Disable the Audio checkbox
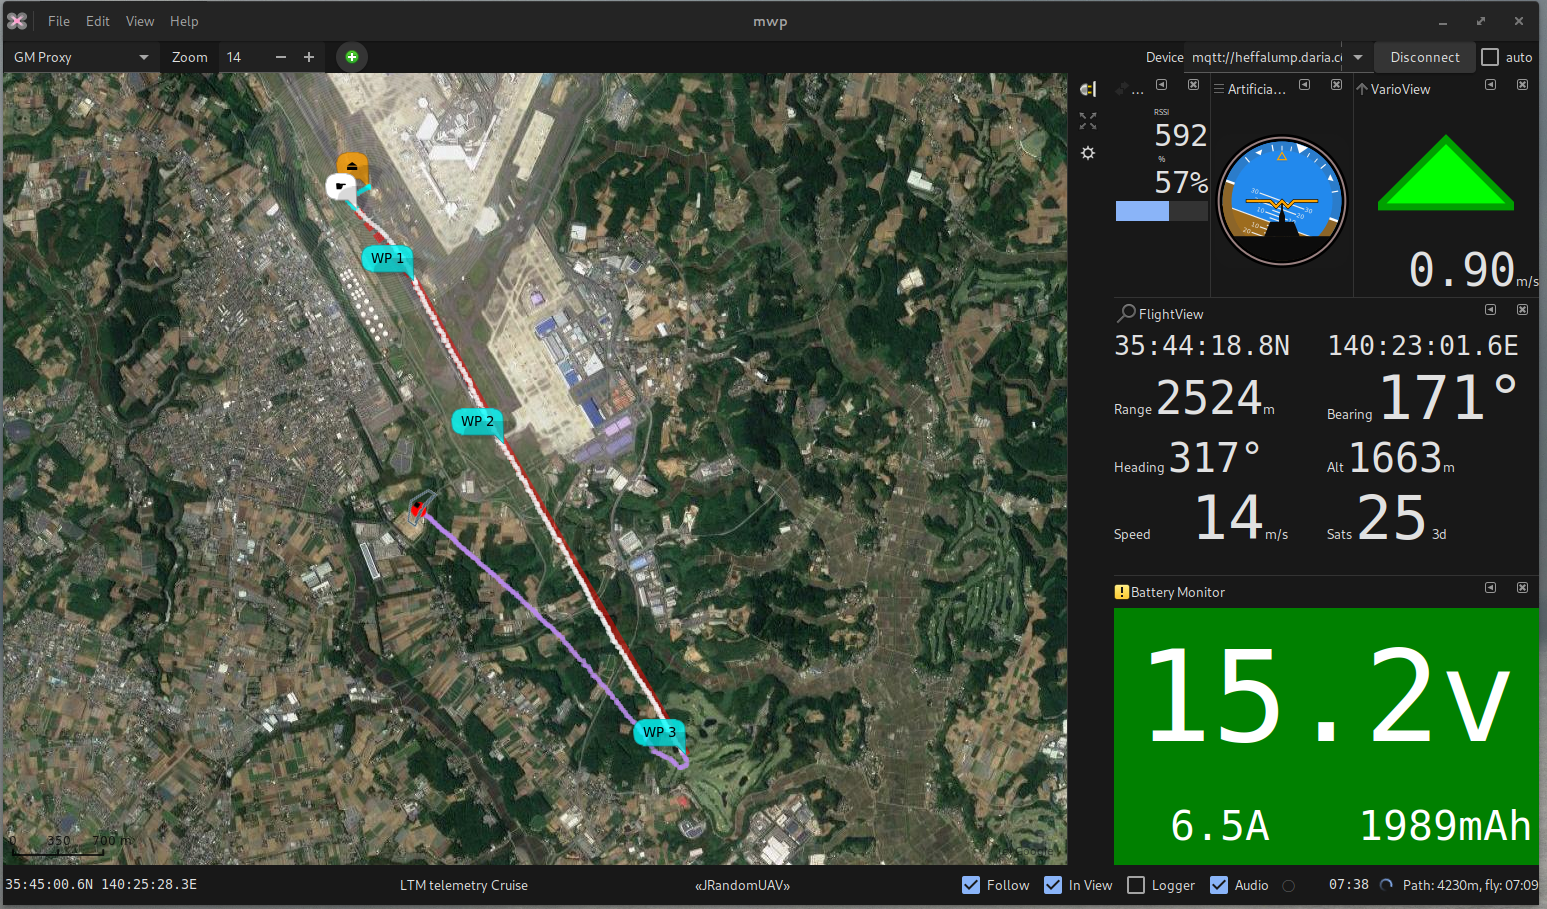Screen dimensions: 1547x909 [1219, 885]
